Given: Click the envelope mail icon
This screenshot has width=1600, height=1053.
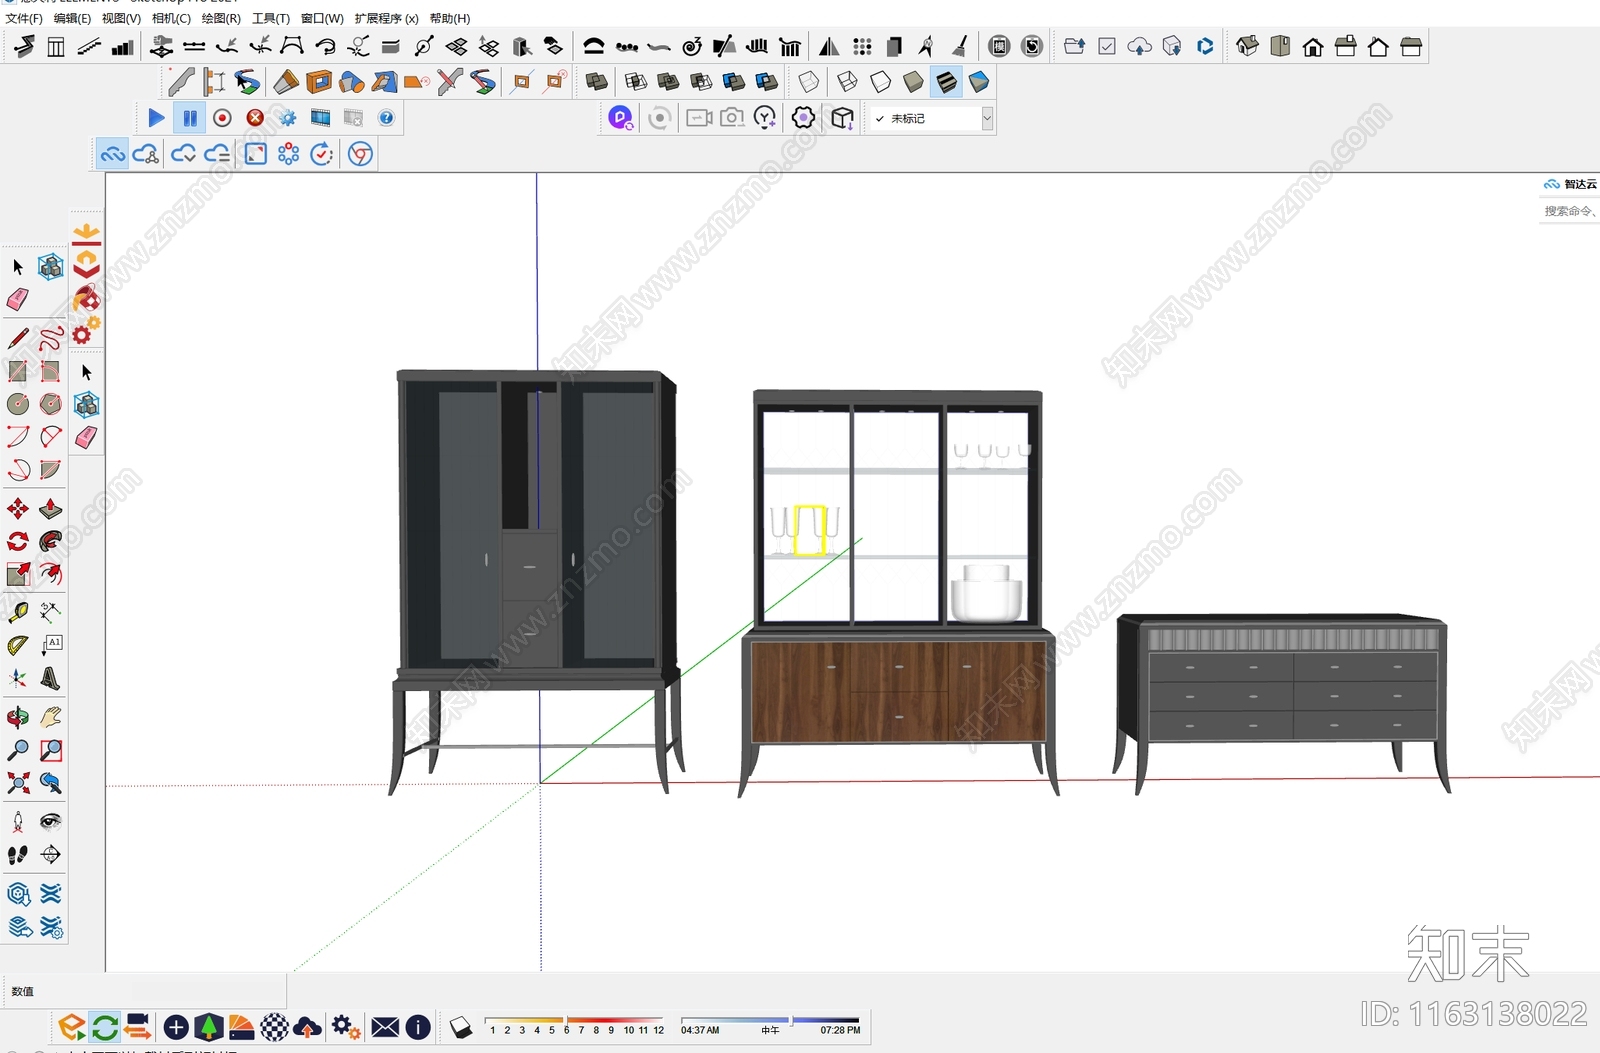Looking at the screenshot, I should (385, 1027).
